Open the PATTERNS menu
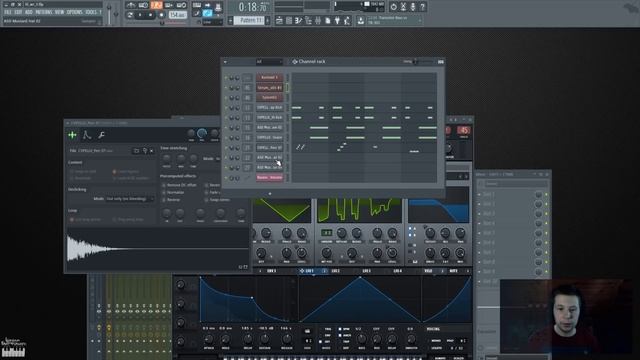This screenshot has height=360, width=640. tap(44, 12)
